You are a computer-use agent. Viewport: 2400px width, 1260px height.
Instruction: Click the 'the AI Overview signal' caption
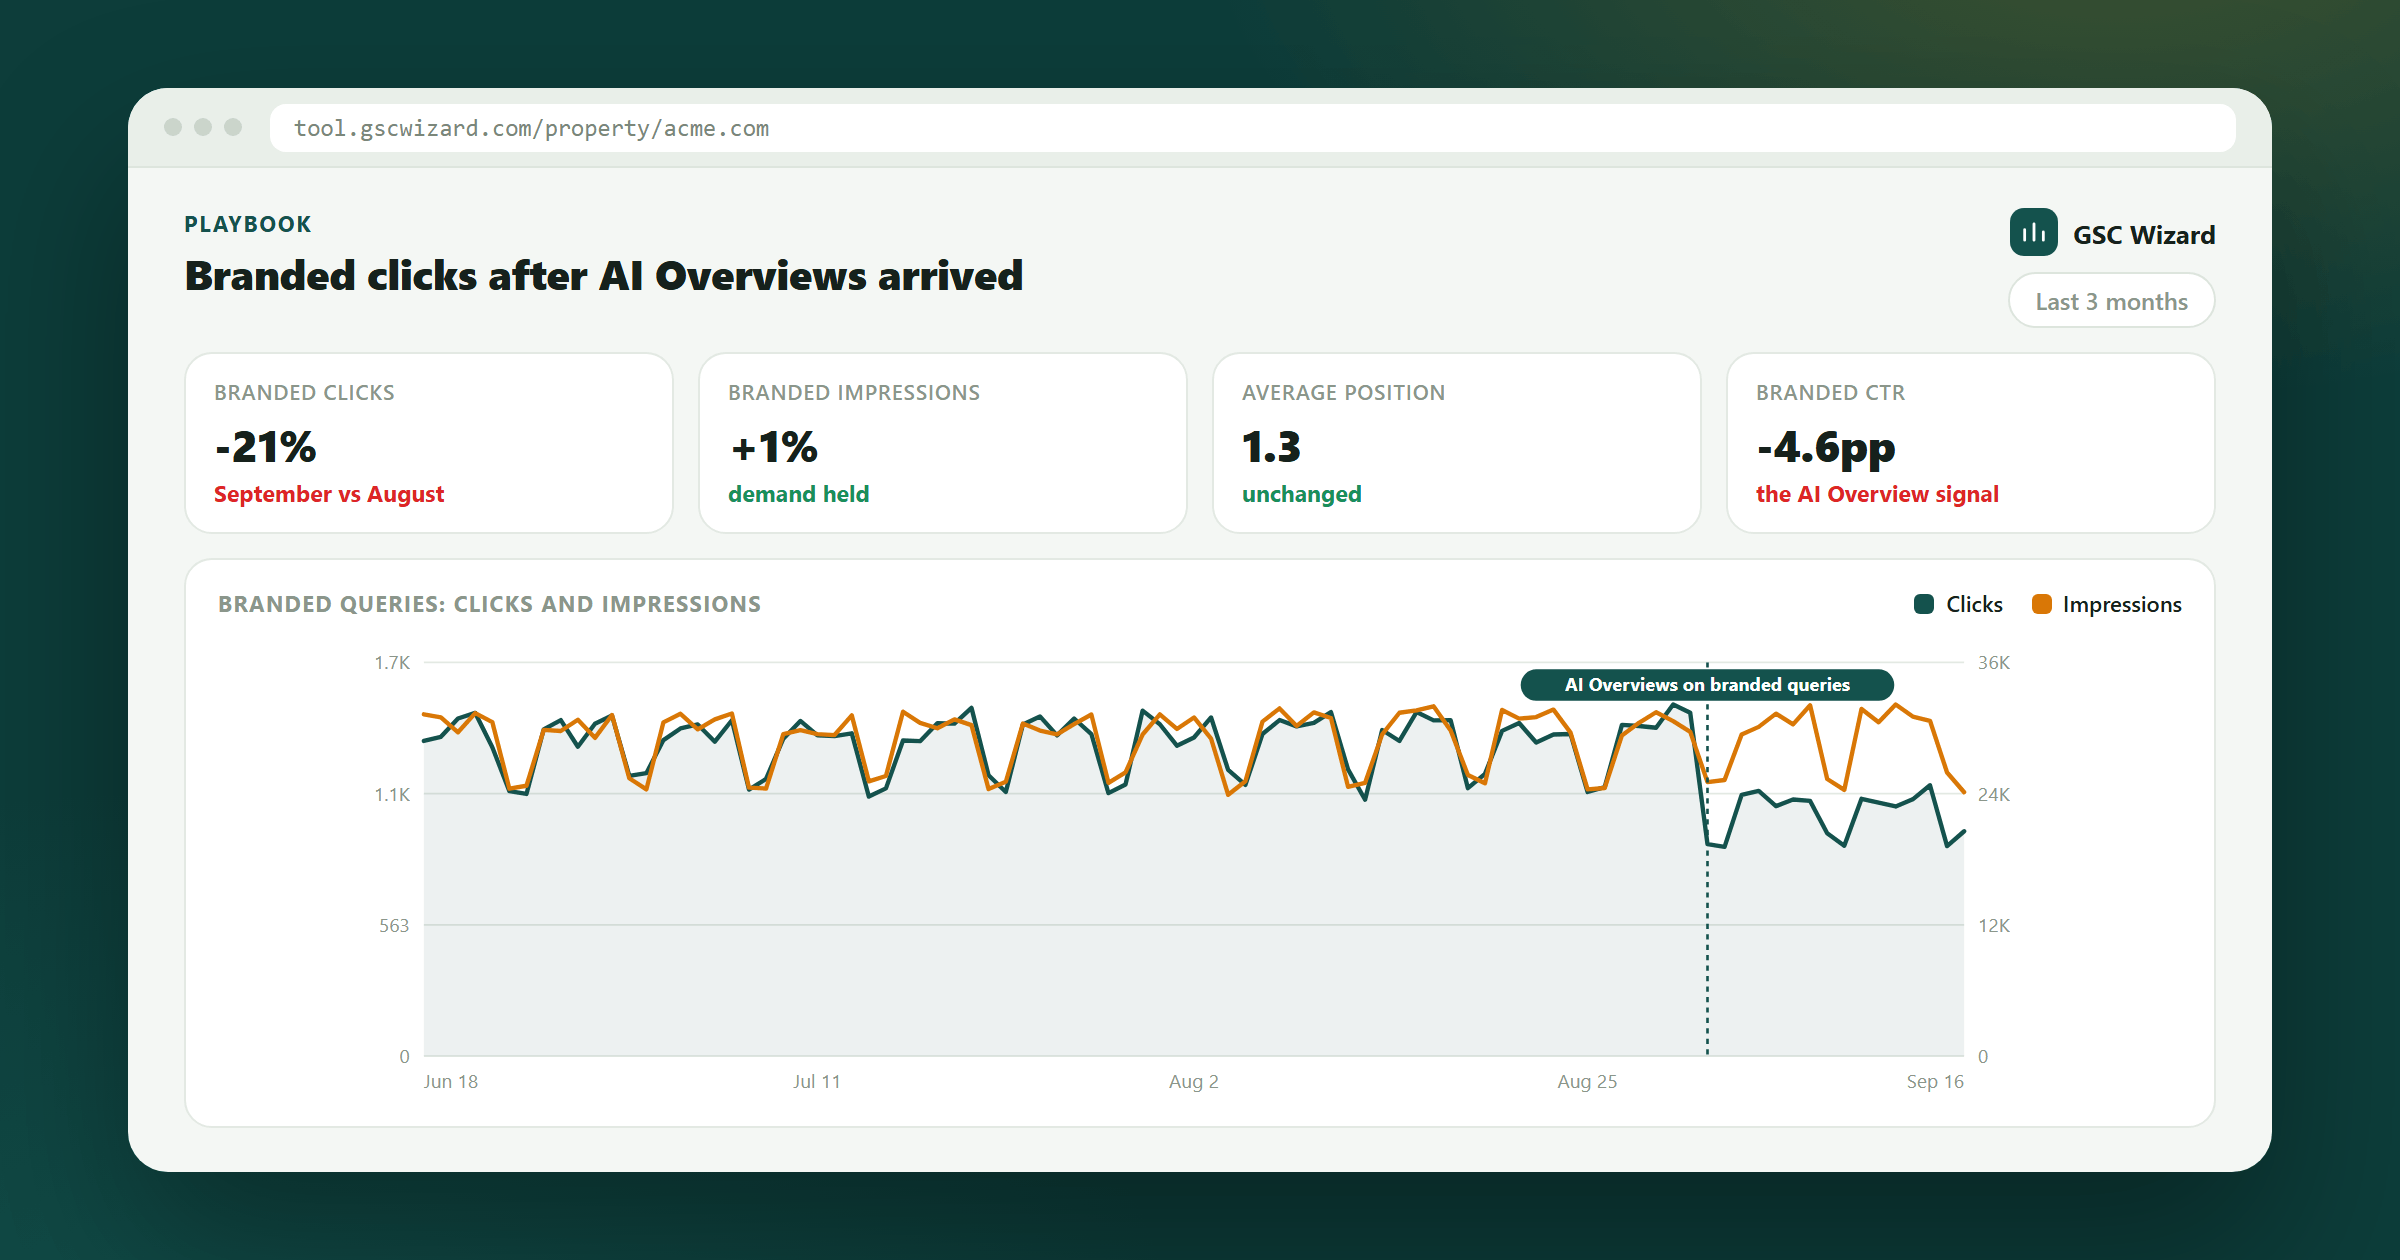[x=1877, y=494]
